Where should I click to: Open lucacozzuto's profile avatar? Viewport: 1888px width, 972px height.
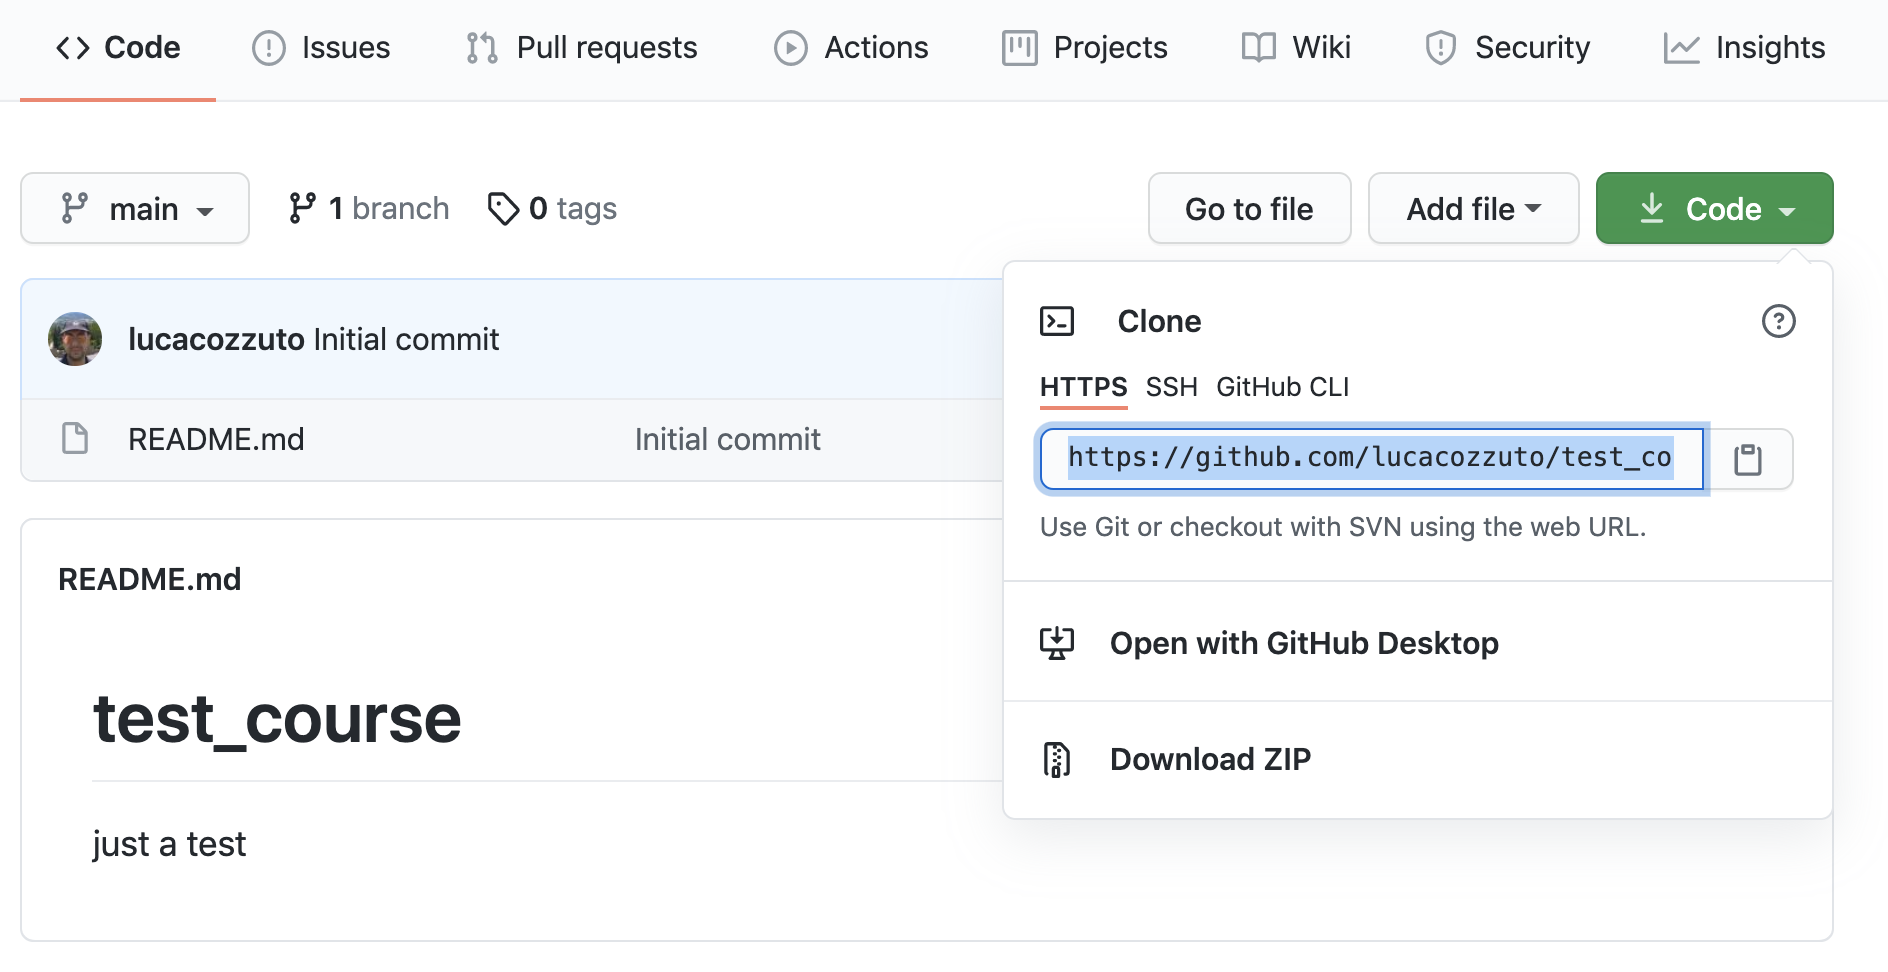click(75, 339)
